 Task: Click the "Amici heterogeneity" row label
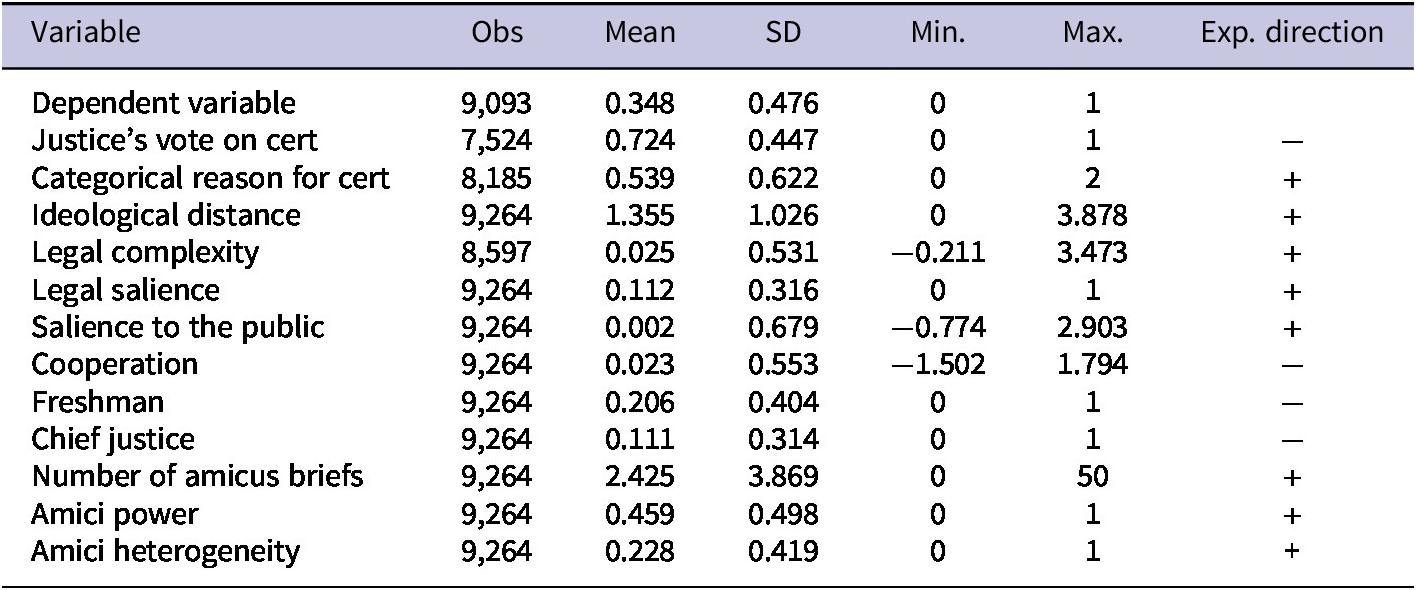click(166, 551)
